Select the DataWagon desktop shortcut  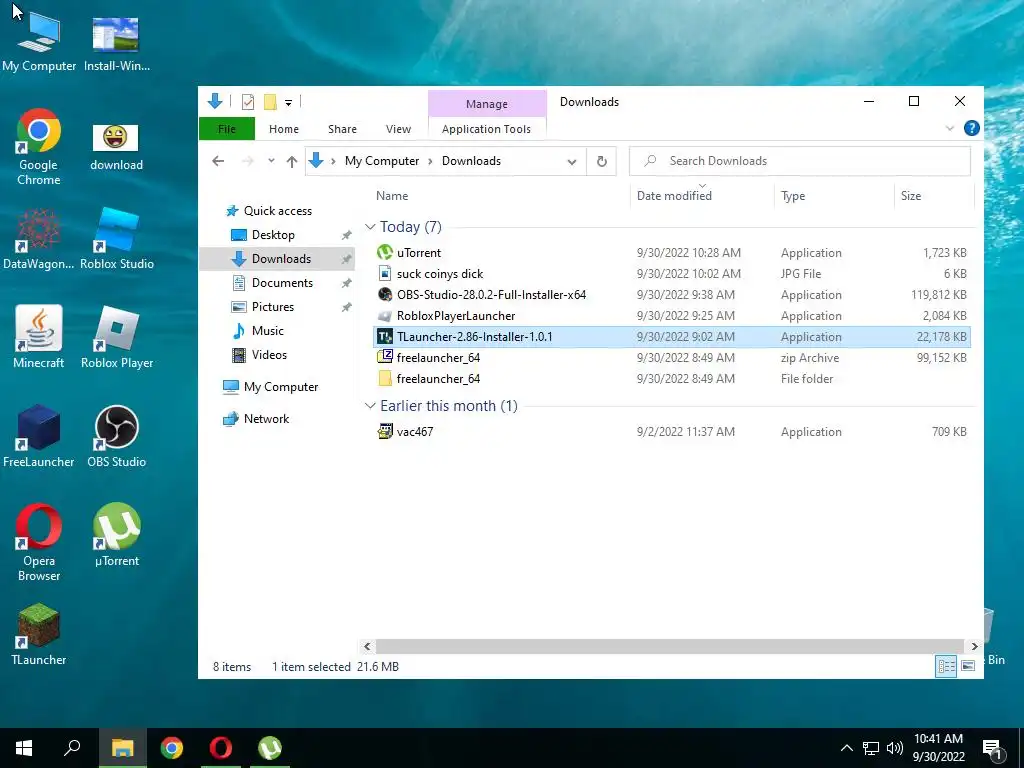[x=39, y=239]
